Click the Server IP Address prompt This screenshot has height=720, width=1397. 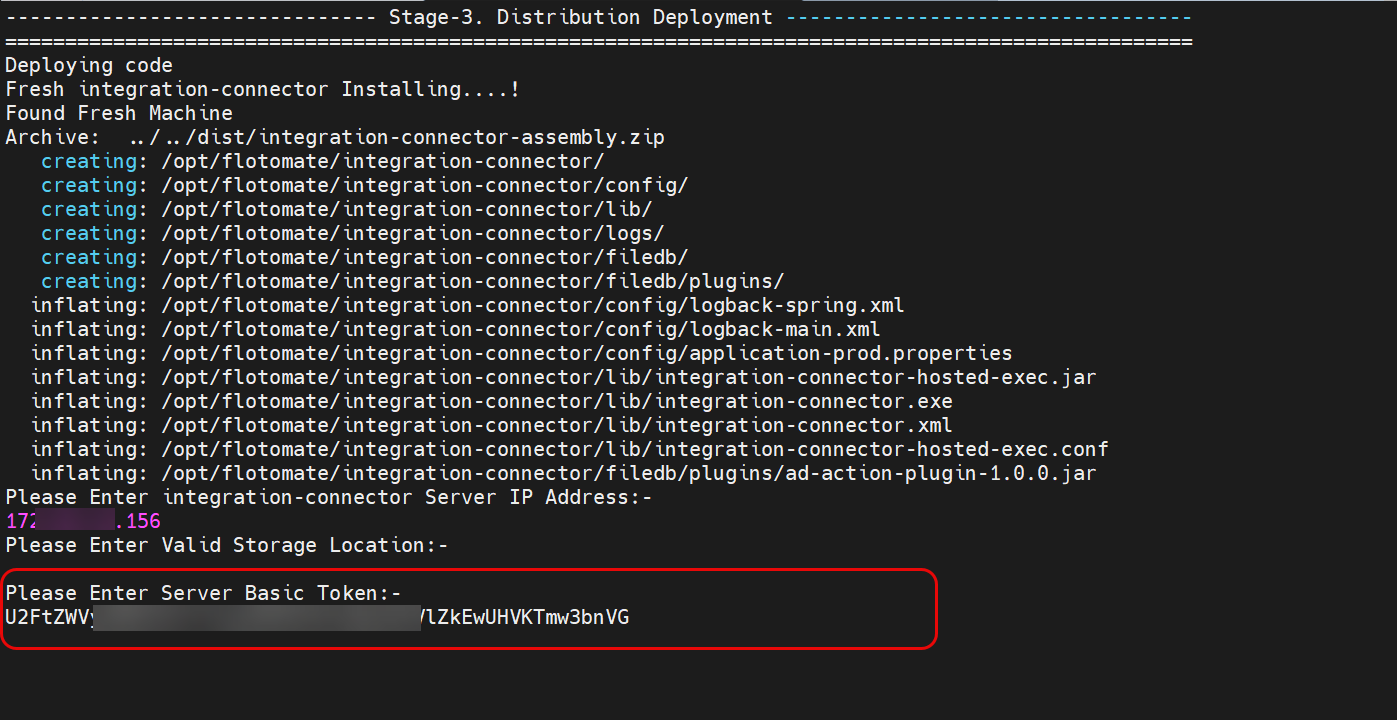click(x=328, y=497)
